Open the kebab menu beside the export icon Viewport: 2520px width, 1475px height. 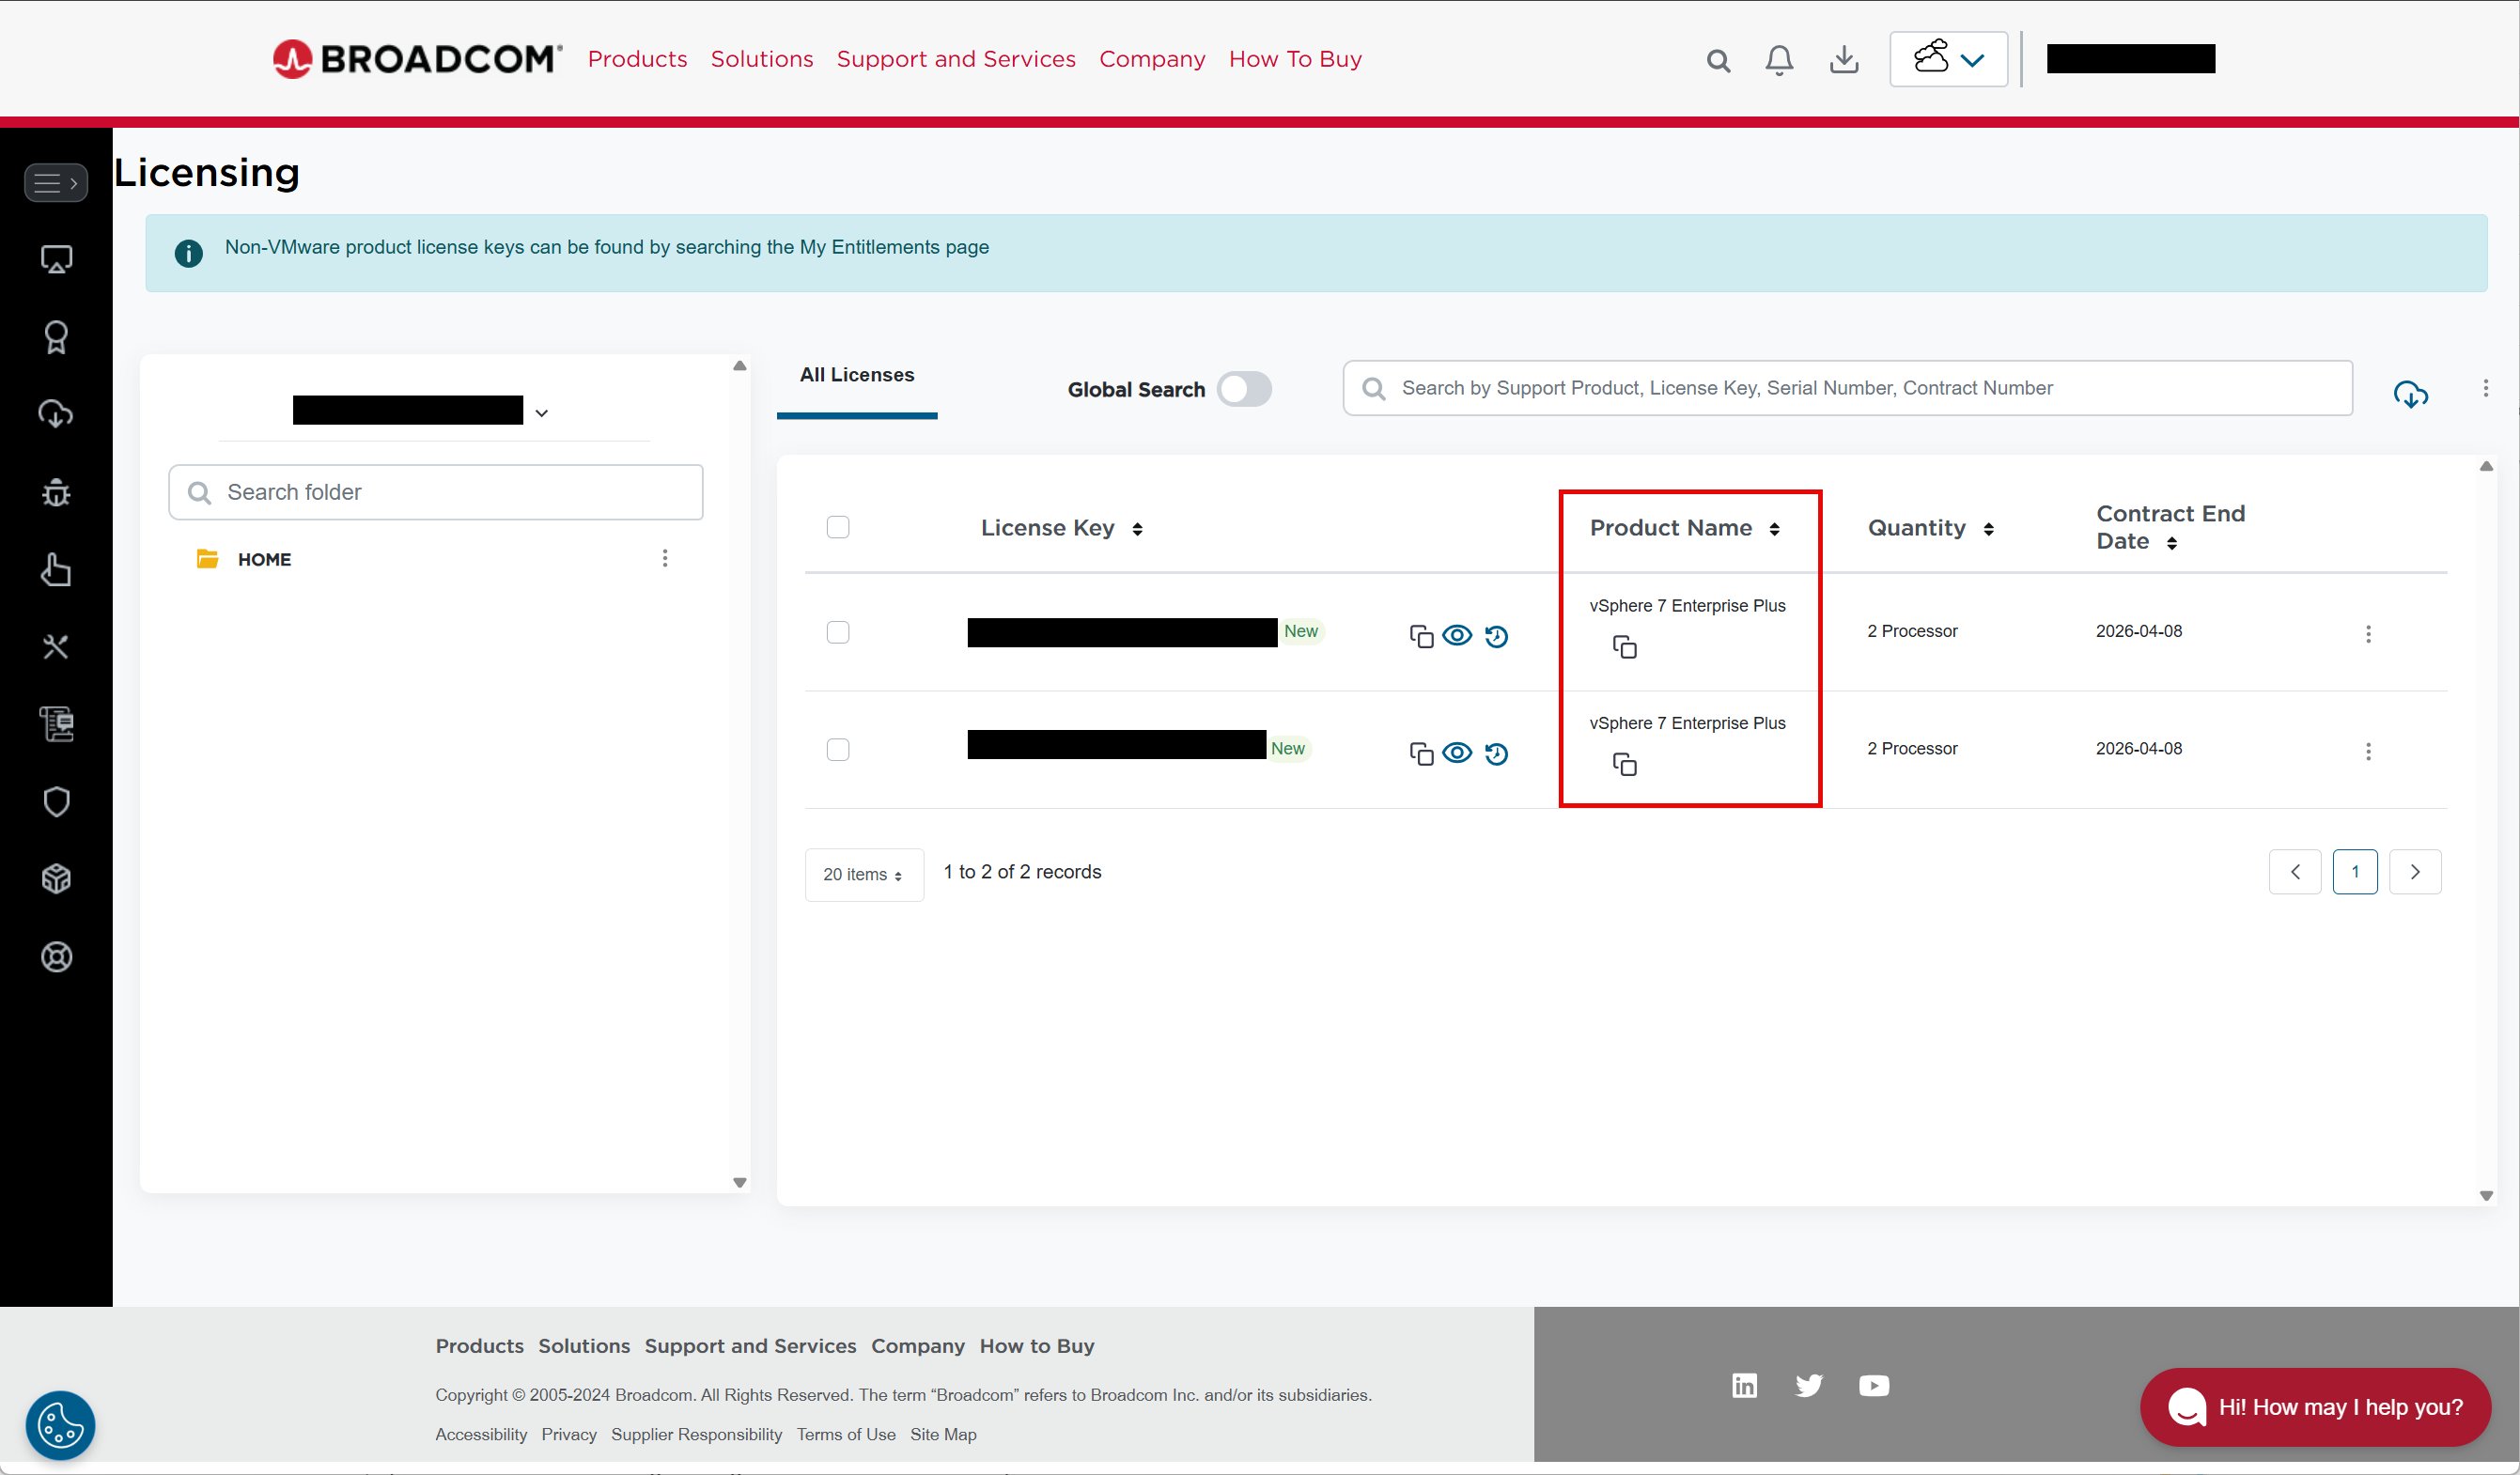click(2485, 388)
